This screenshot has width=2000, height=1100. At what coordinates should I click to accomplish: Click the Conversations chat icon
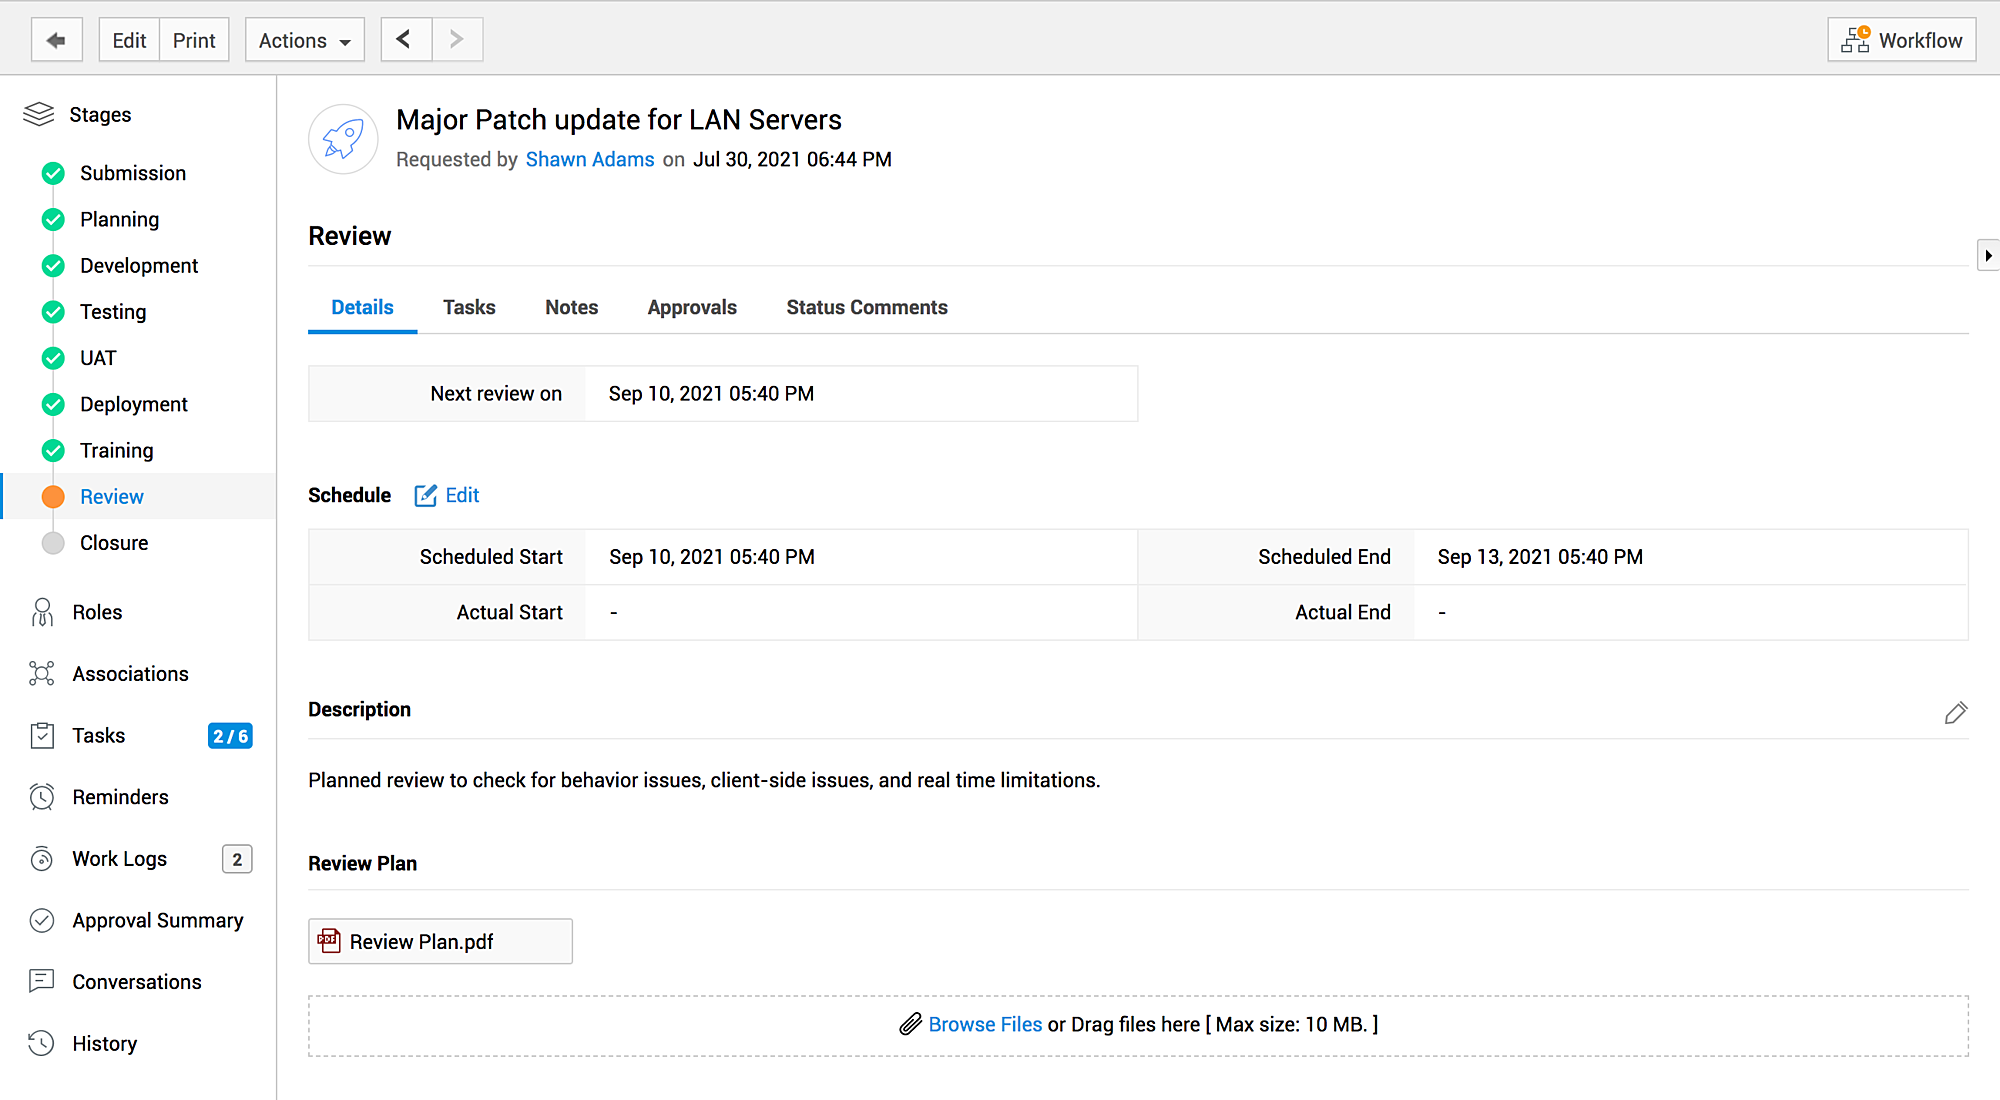point(42,981)
